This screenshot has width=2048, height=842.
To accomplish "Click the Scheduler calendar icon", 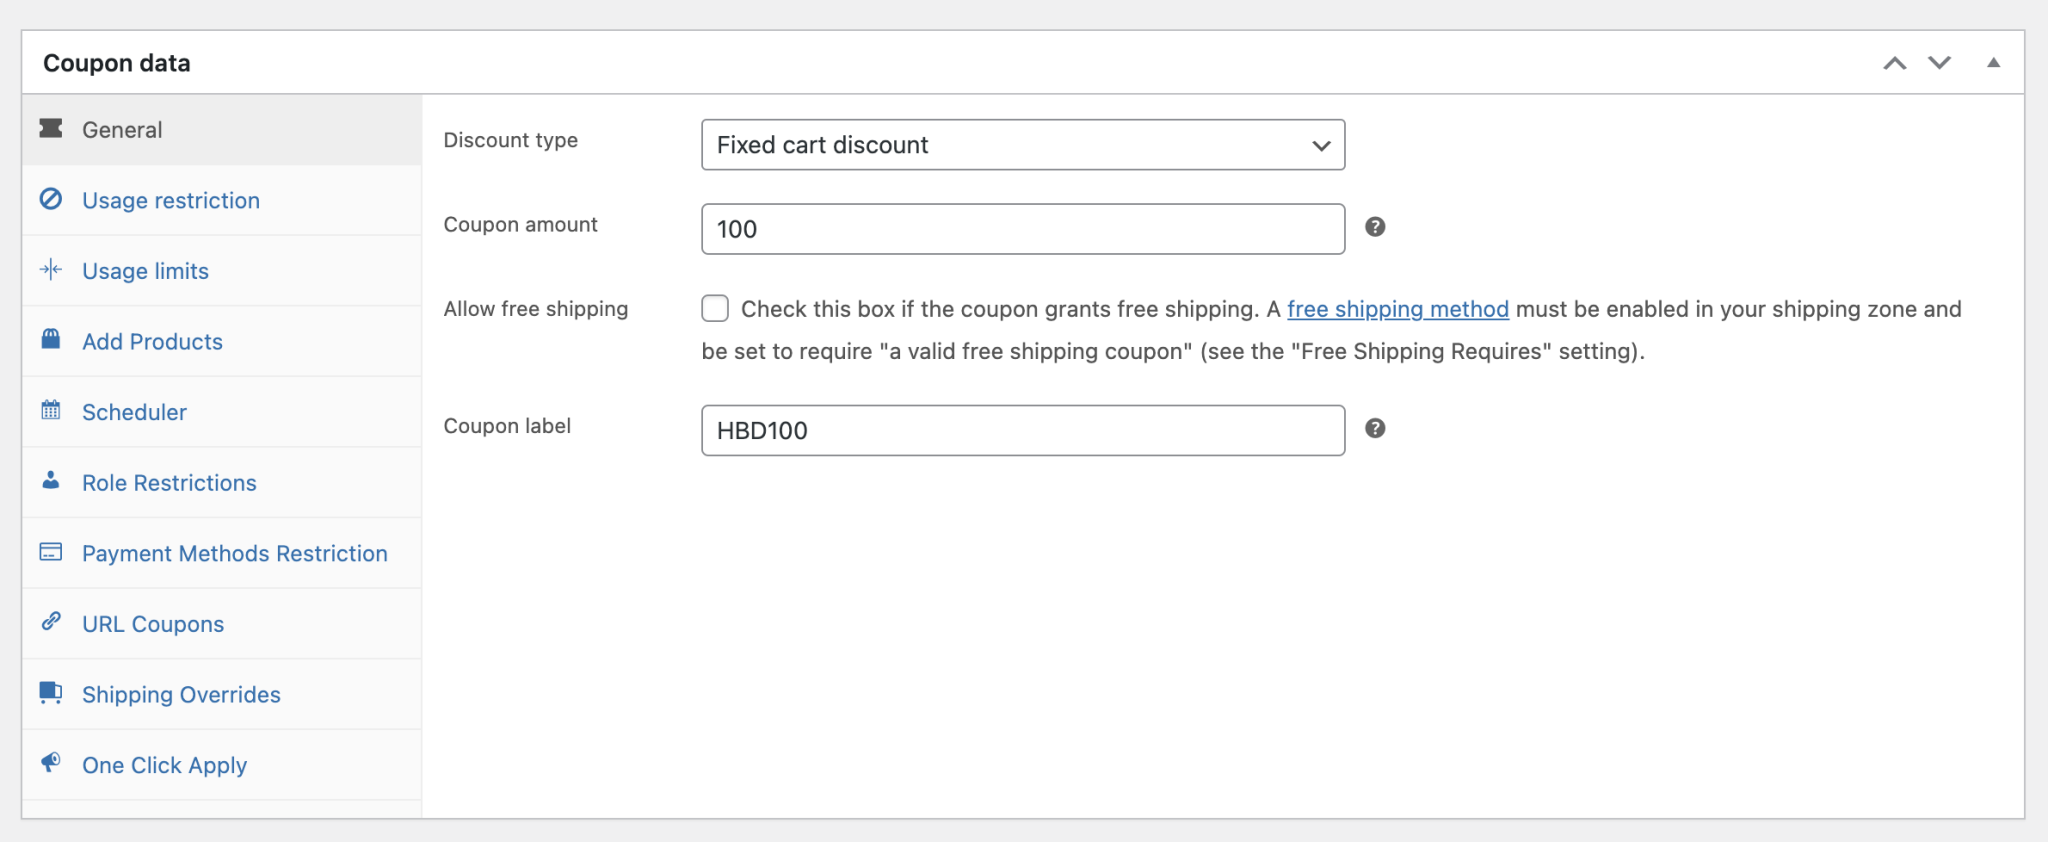I will [x=51, y=410].
